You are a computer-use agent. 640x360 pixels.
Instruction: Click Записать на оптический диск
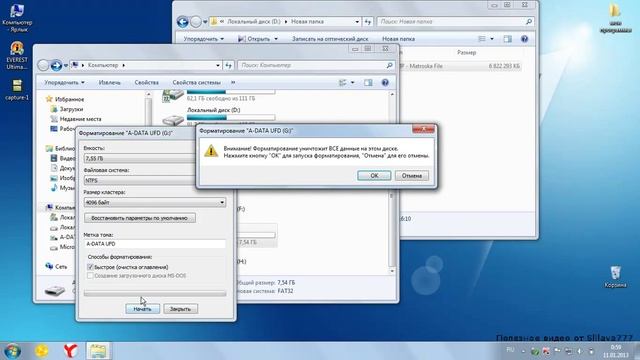(x=330, y=39)
